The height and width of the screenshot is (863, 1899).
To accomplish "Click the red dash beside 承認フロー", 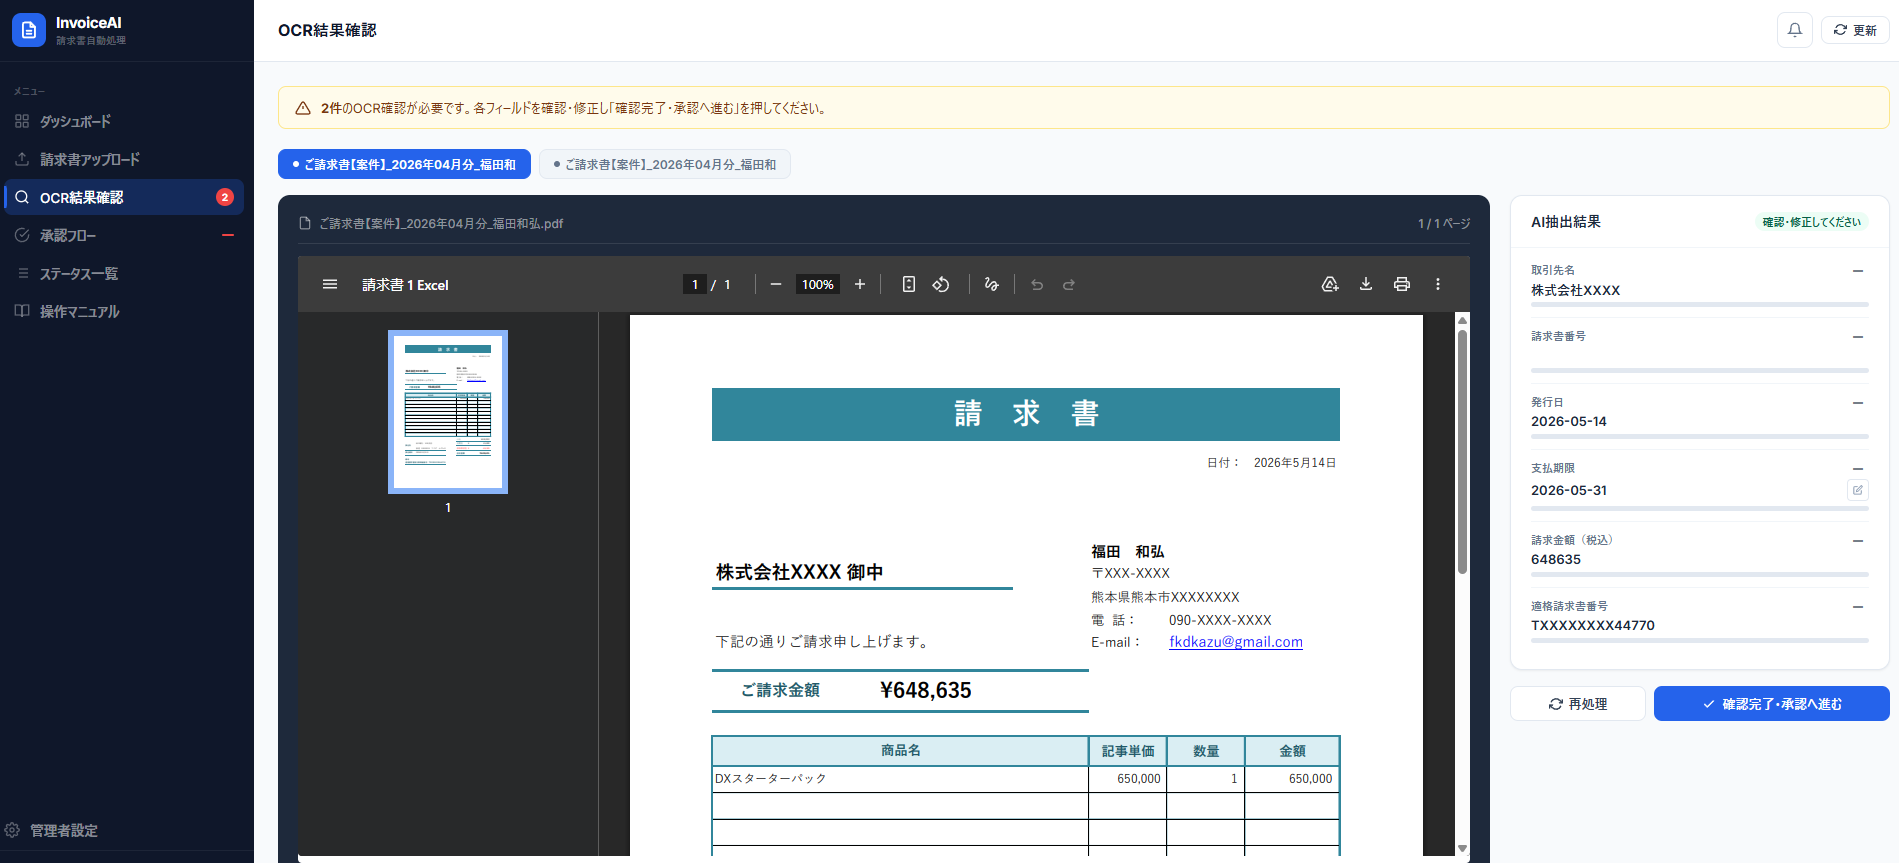I will tap(227, 235).
